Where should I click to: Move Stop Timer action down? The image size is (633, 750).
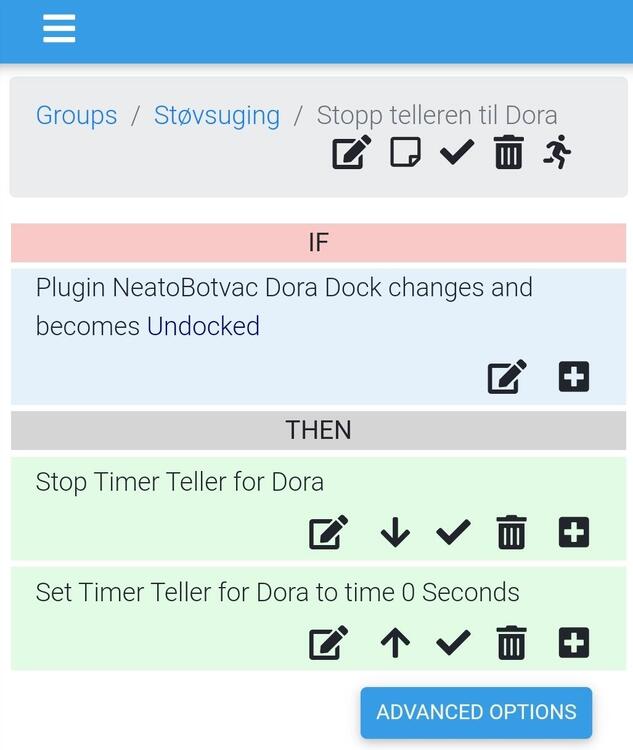click(x=395, y=532)
